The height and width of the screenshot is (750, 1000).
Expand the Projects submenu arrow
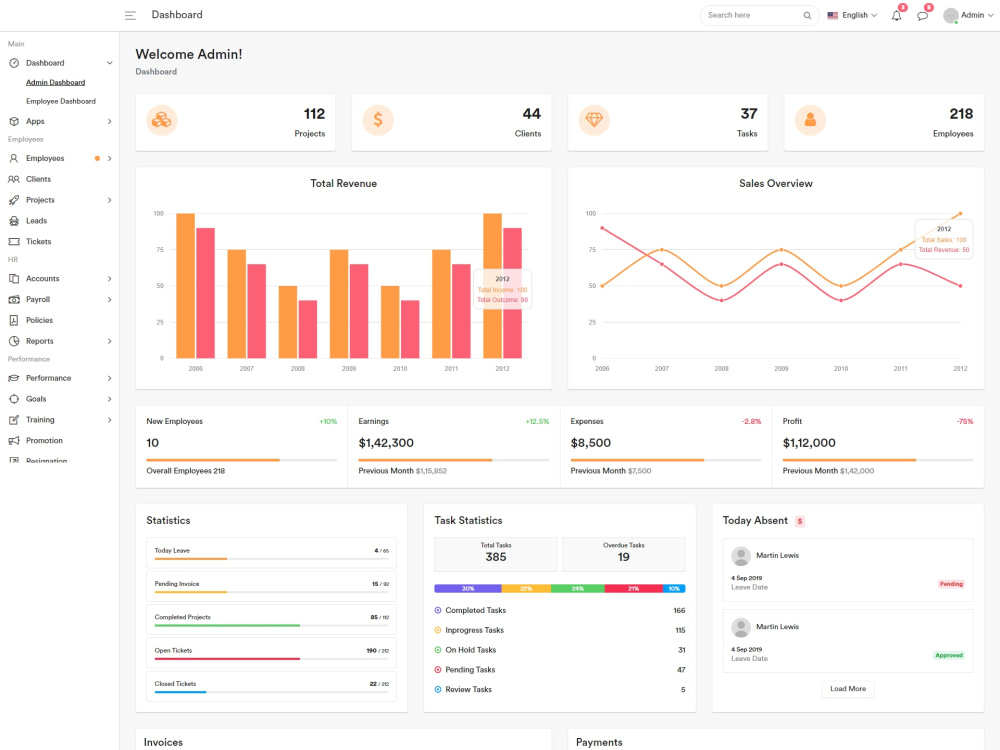110,200
